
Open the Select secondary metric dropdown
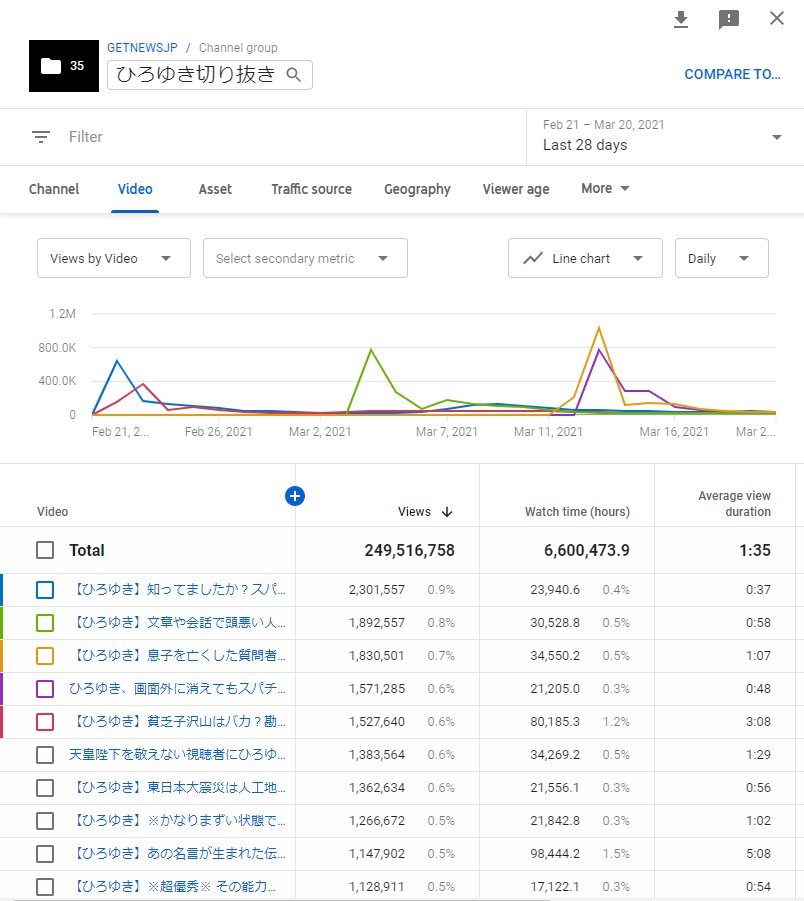[305, 259]
